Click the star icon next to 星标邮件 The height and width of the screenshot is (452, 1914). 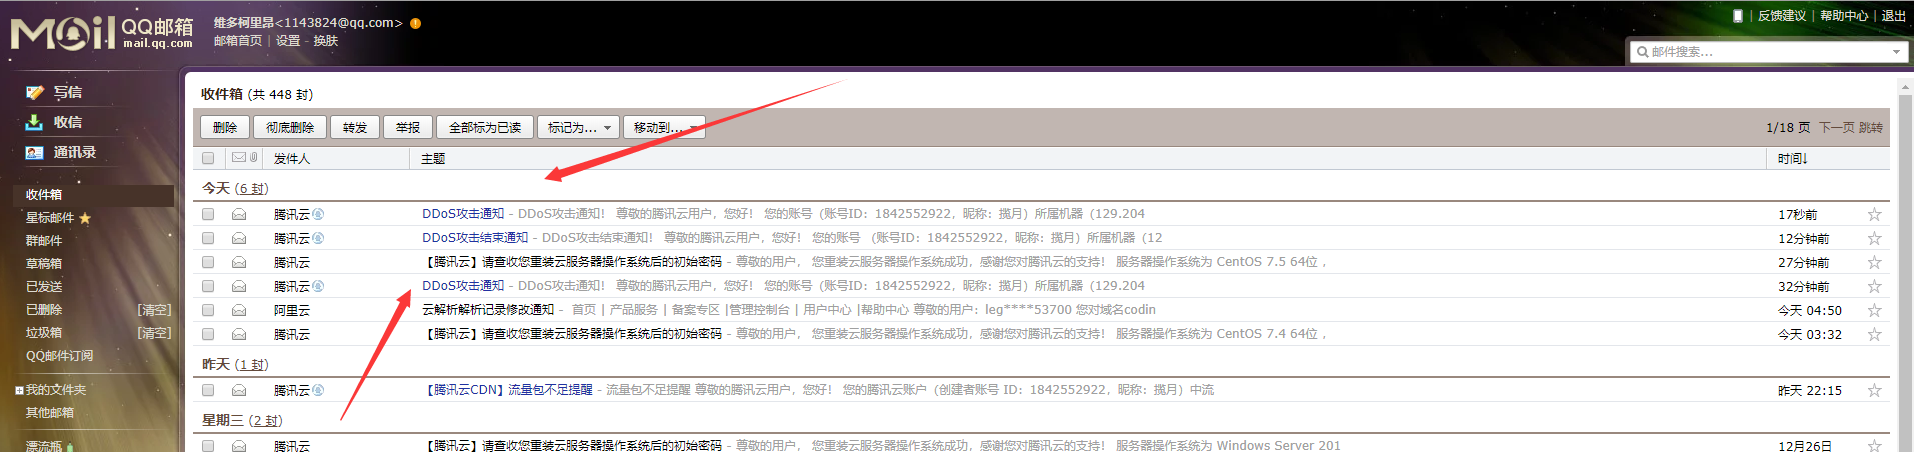tap(85, 218)
